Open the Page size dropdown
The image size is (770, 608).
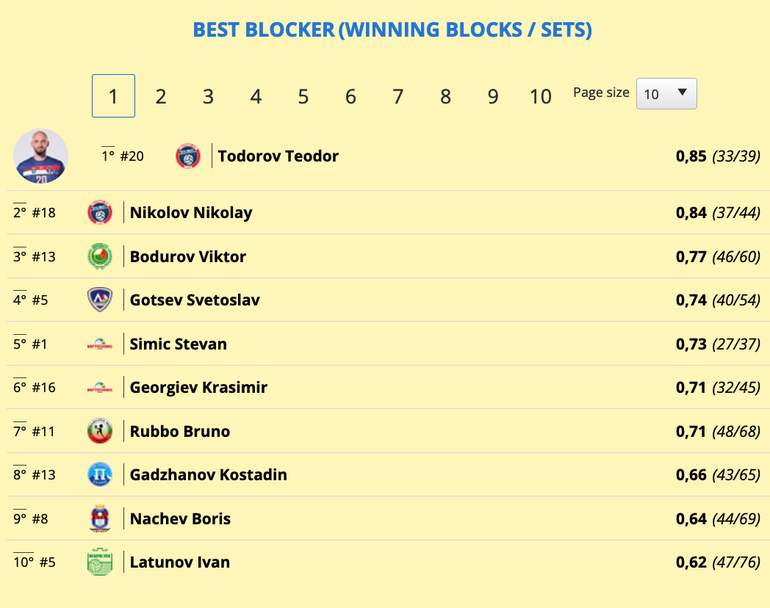pyautogui.click(x=666, y=94)
